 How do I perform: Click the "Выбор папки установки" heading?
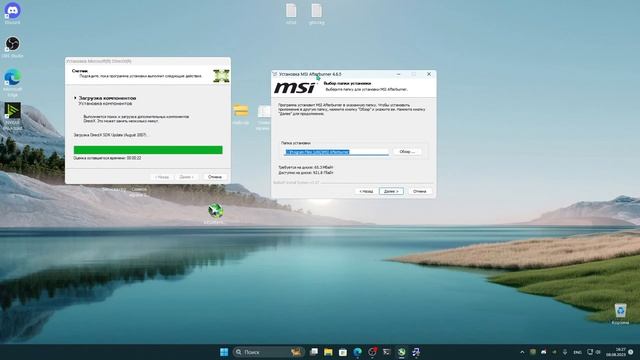(347, 83)
